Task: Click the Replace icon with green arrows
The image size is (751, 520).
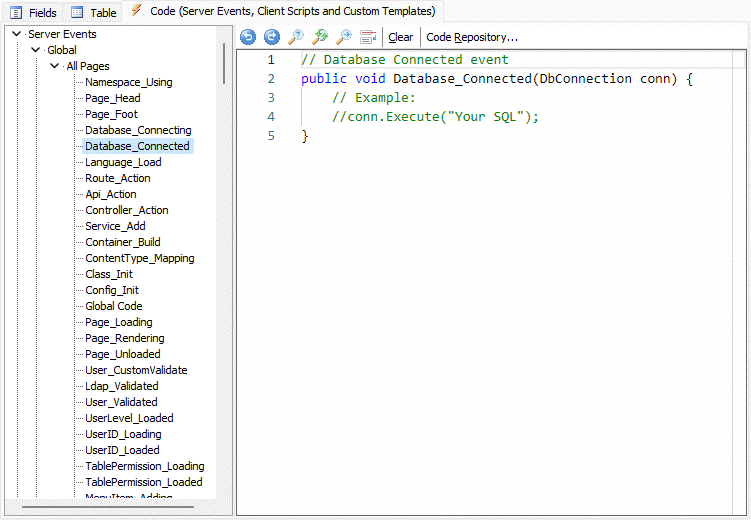Action: coord(319,37)
